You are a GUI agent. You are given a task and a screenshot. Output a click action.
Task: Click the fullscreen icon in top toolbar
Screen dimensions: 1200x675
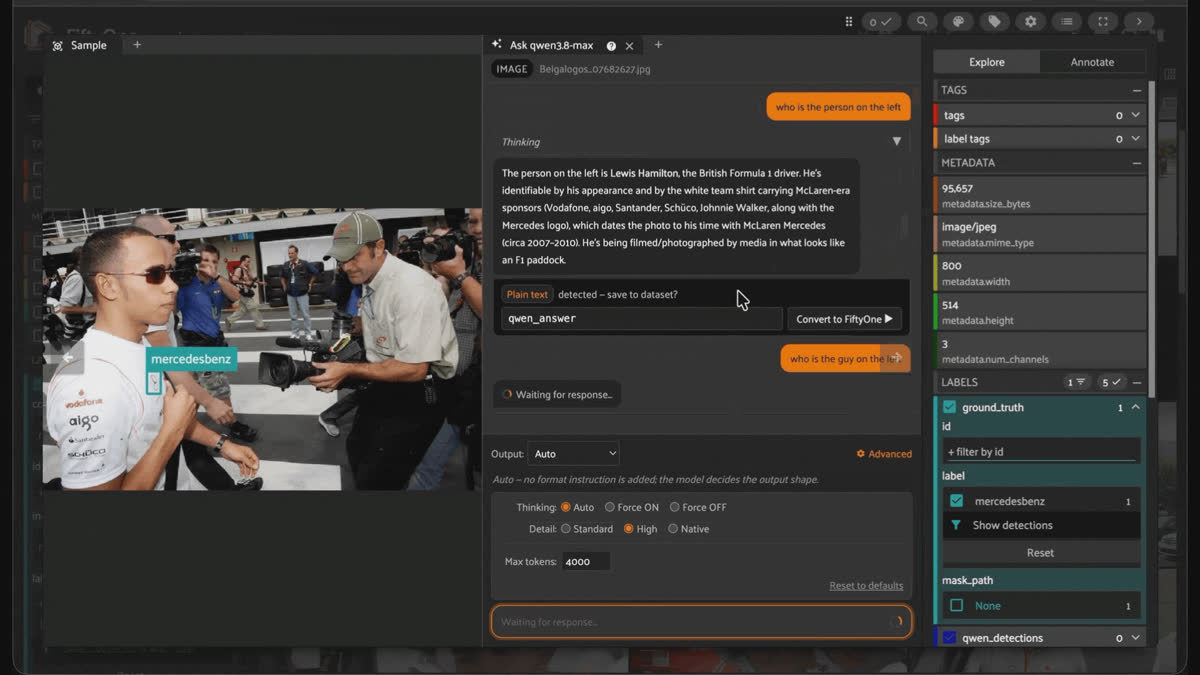click(1103, 21)
